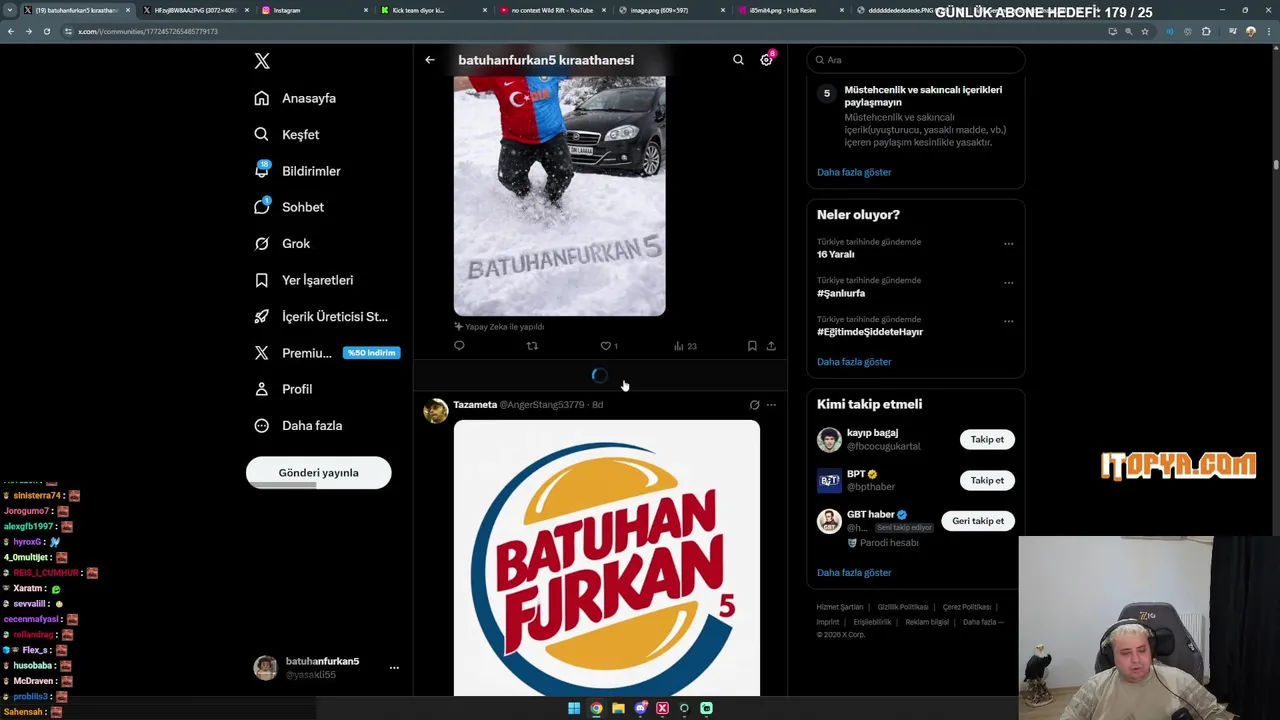The image size is (1280, 720).
Task: Click the X logo in the sidebar
Action: 262,61
